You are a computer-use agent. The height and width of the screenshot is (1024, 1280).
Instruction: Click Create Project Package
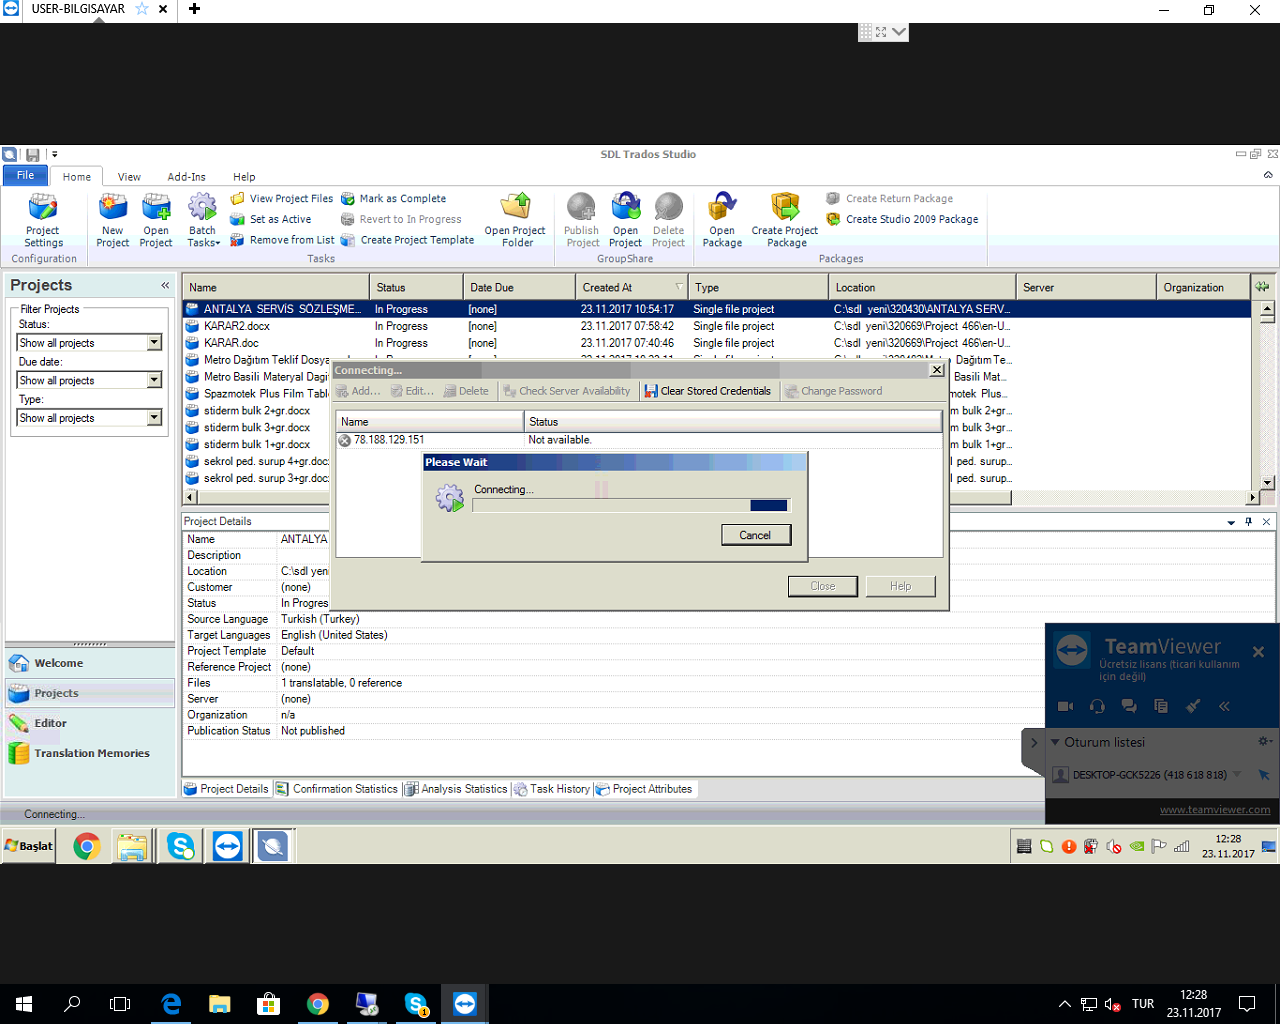(x=785, y=220)
